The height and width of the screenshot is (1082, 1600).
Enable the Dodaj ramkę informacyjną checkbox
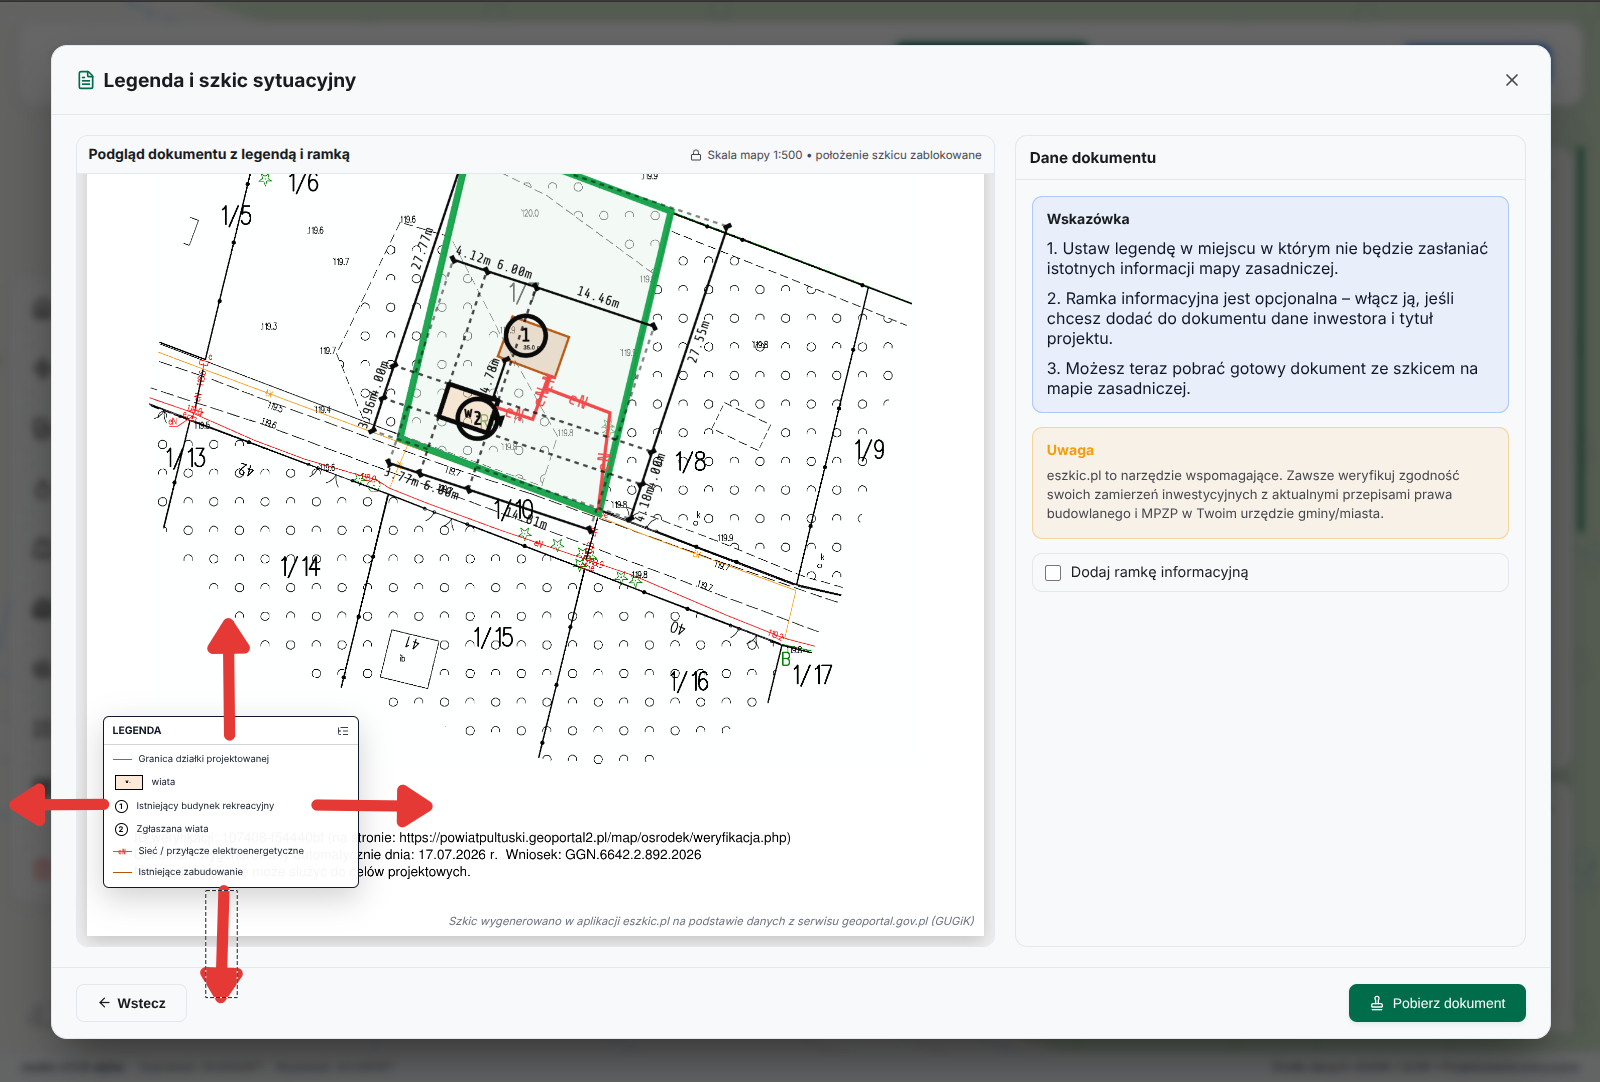point(1053,573)
